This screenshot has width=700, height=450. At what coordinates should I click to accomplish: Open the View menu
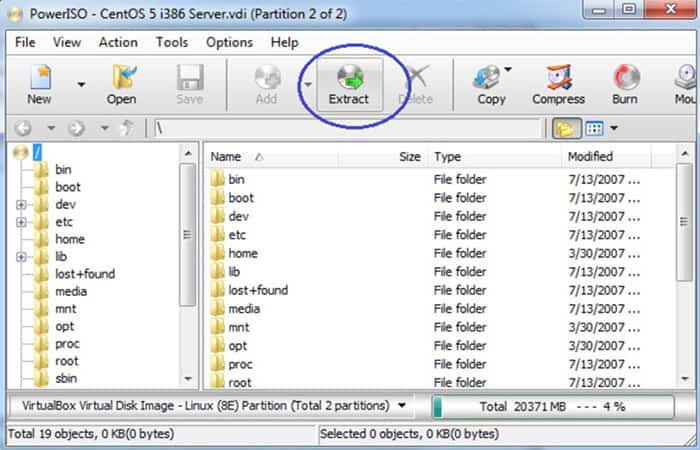pos(67,42)
